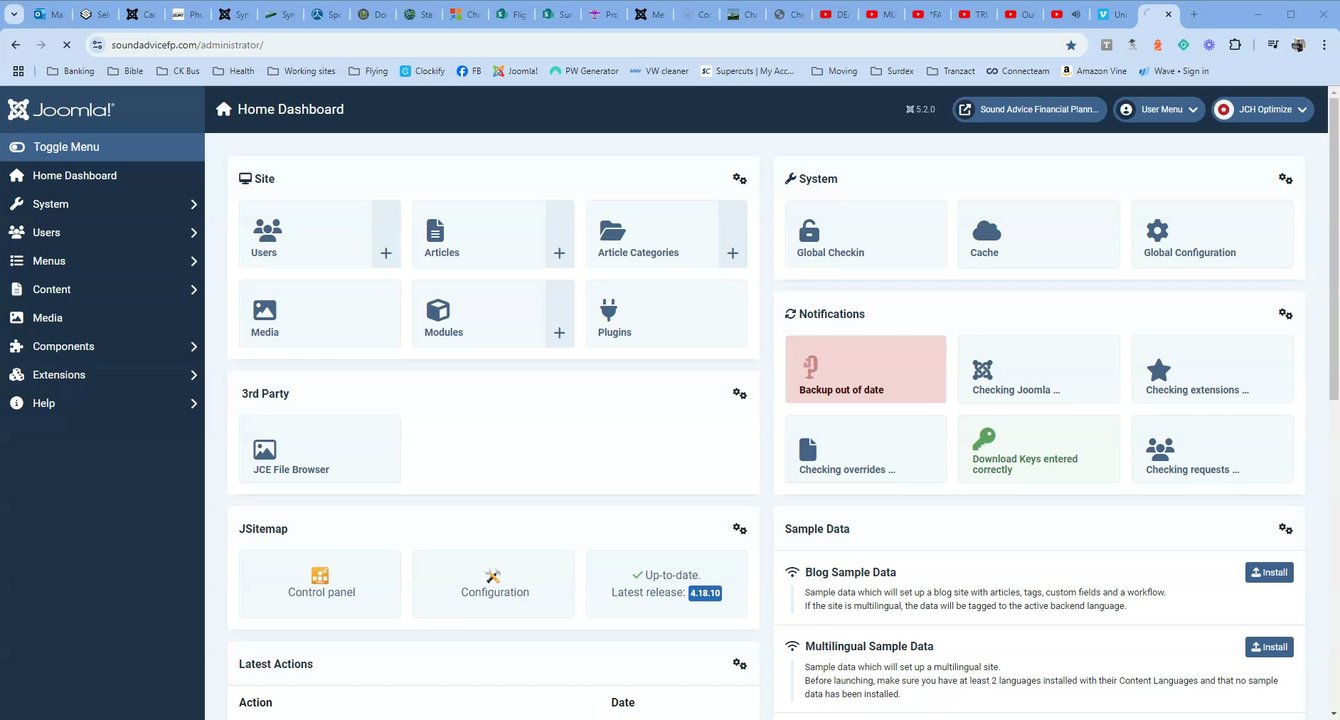Open a new browser tab with plus
This screenshot has height=720, width=1340.
click(x=1193, y=14)
